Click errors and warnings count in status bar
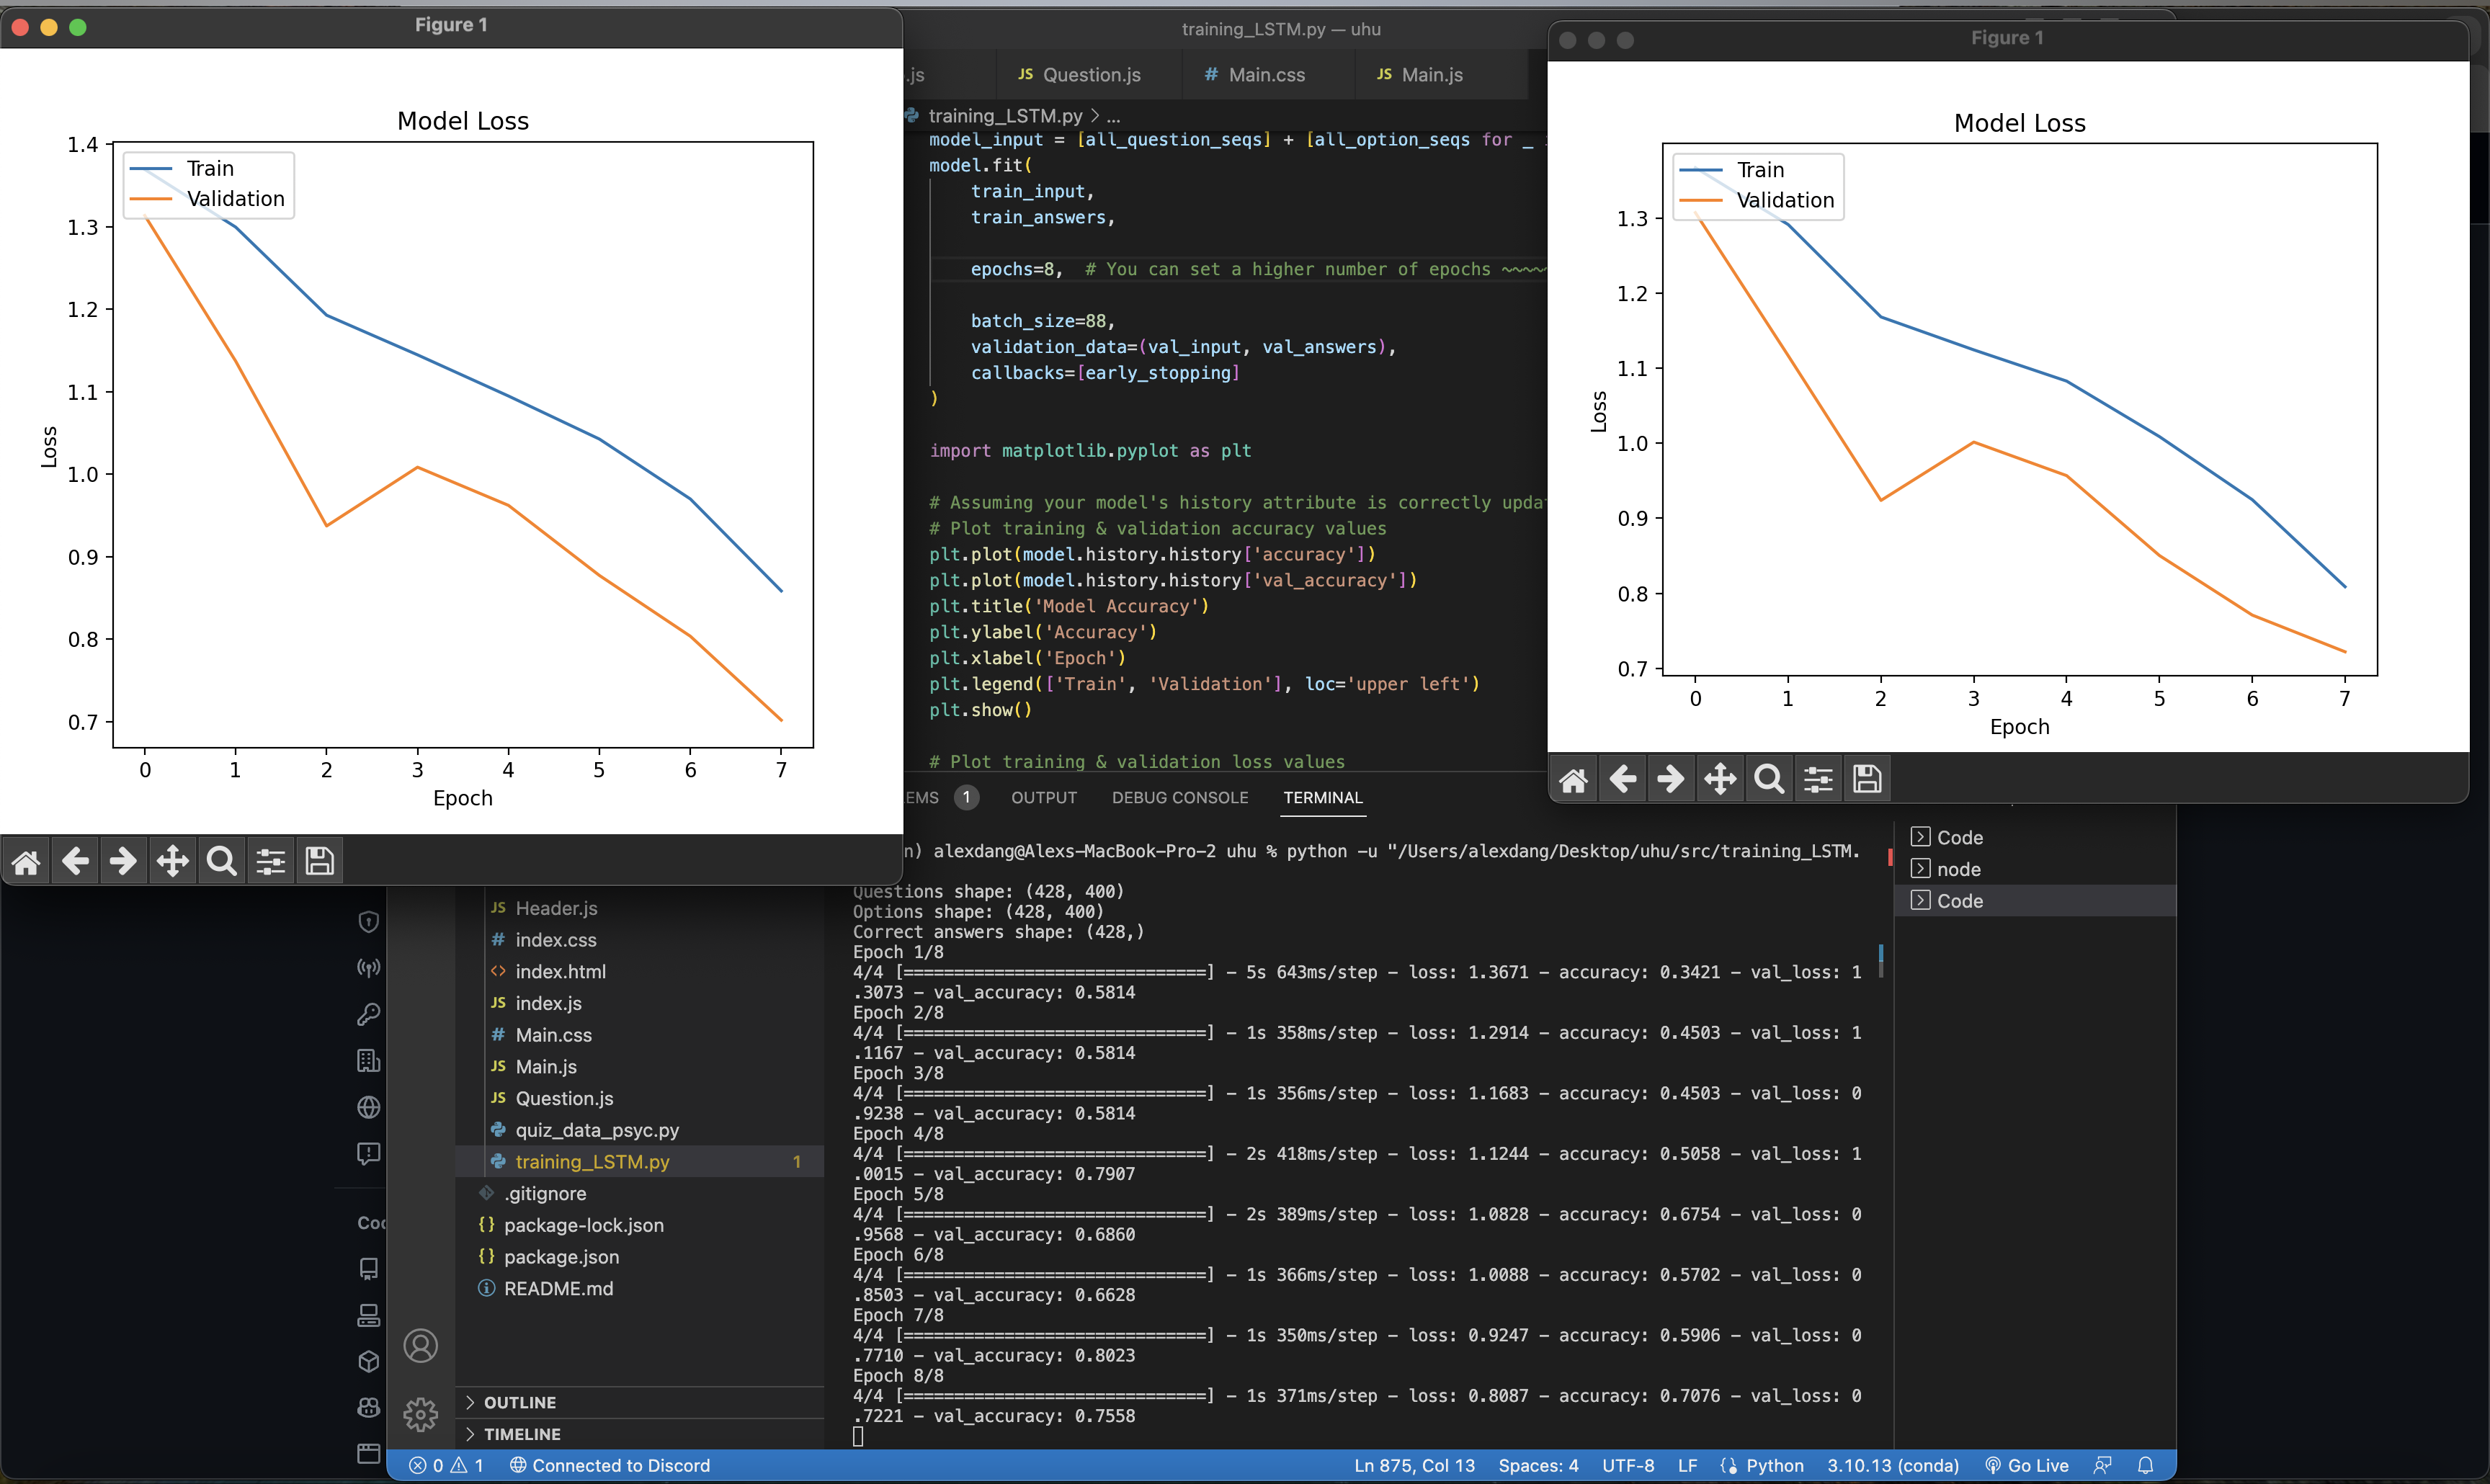This screenshot has height=1484, width=2490. coord(446,1465)
